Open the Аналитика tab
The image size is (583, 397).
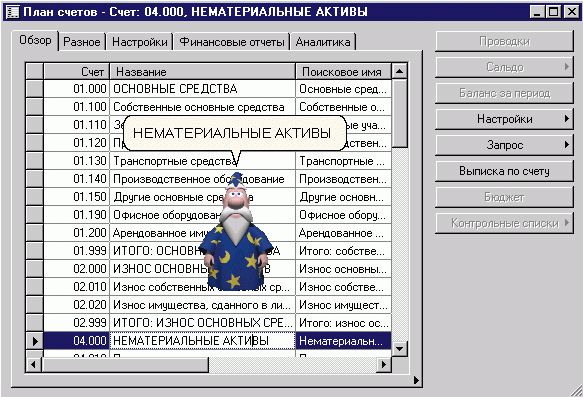click(323, 42)
